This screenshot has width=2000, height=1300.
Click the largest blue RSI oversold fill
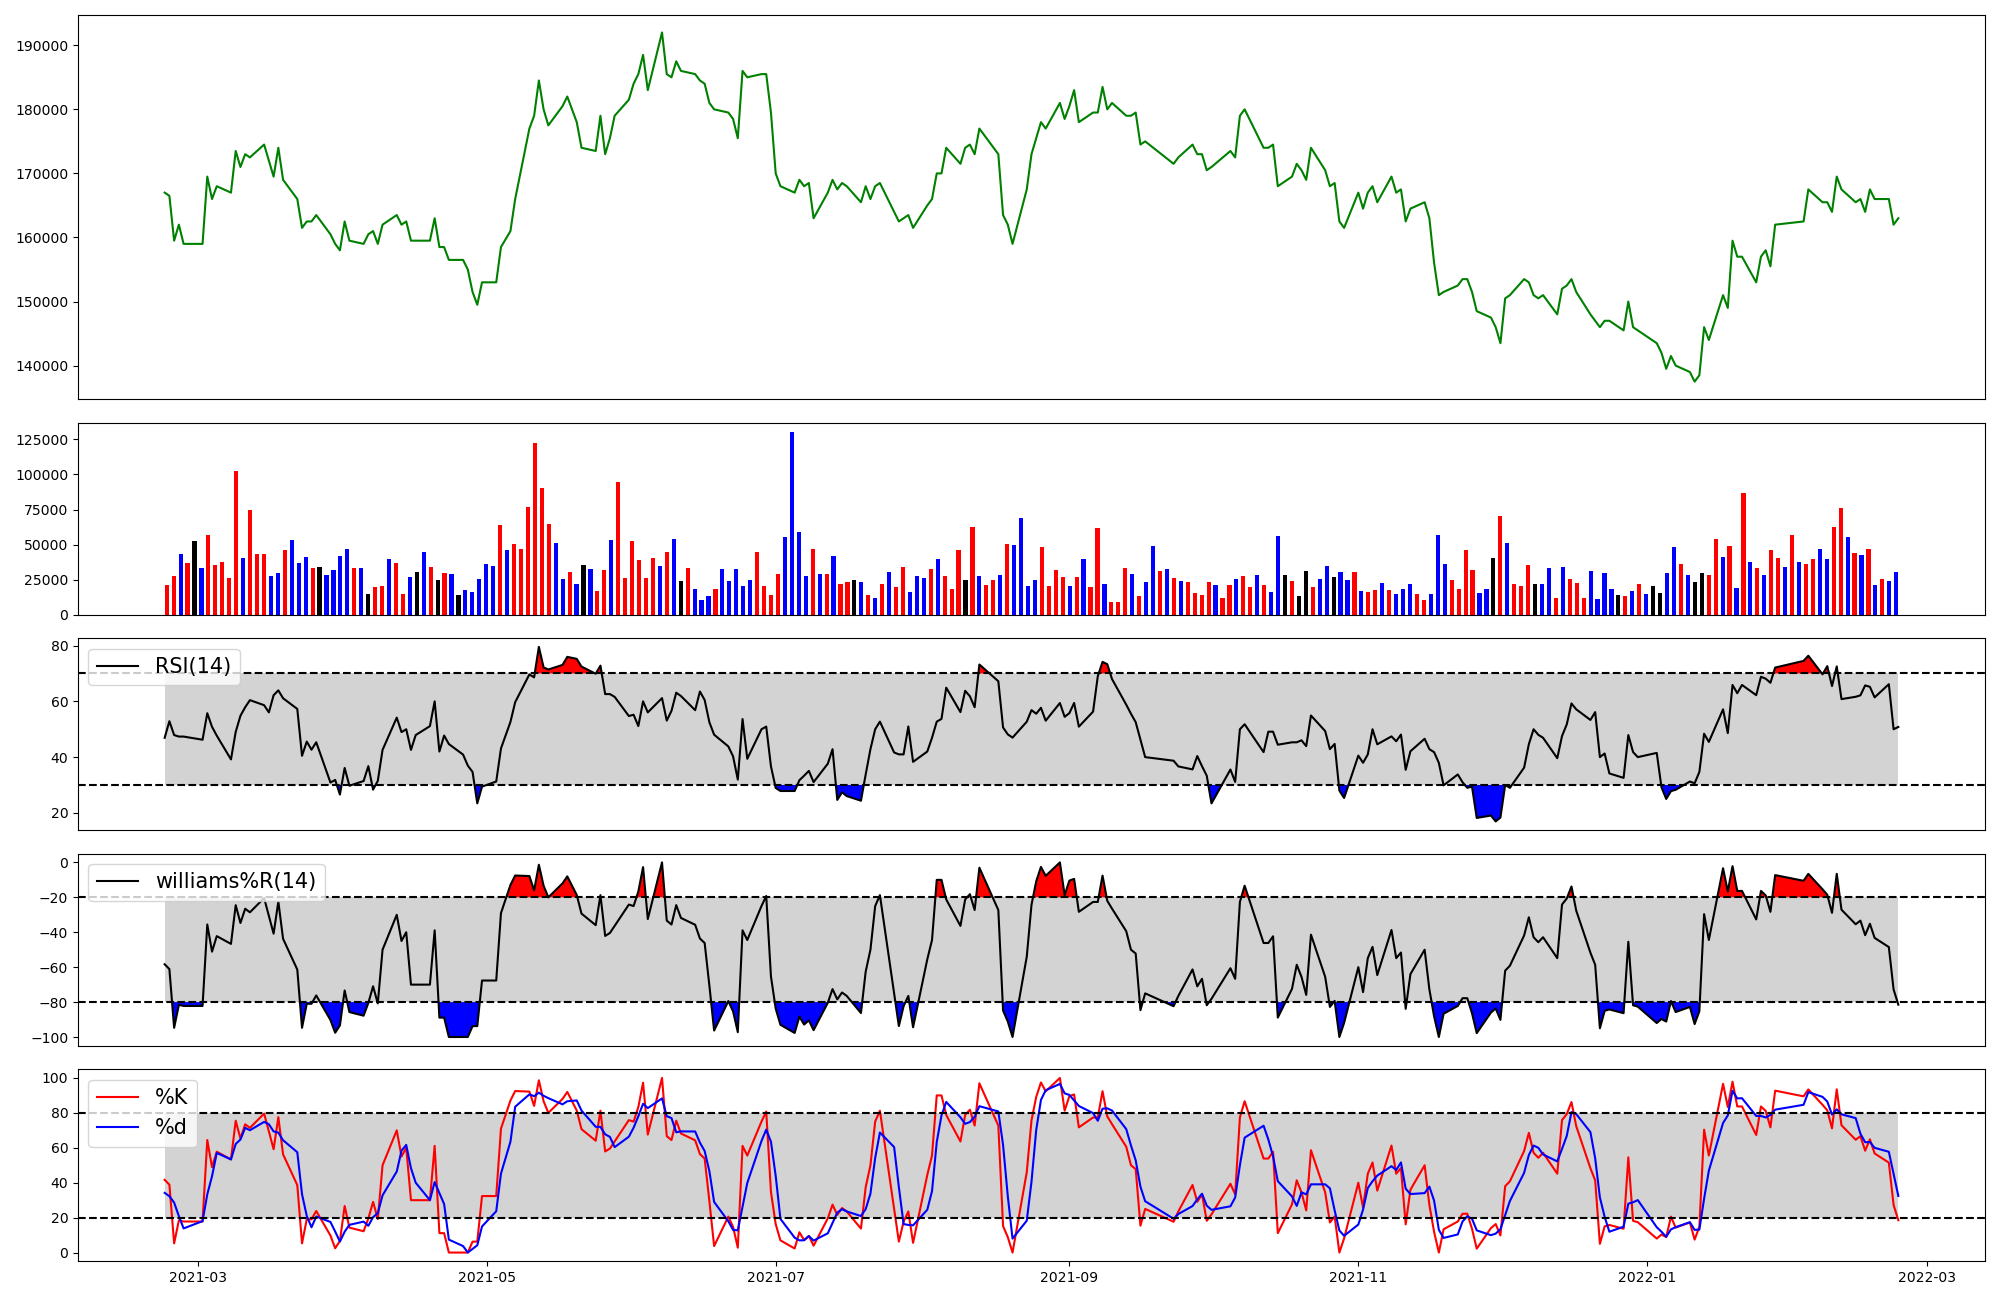(x=1489, y=800)
